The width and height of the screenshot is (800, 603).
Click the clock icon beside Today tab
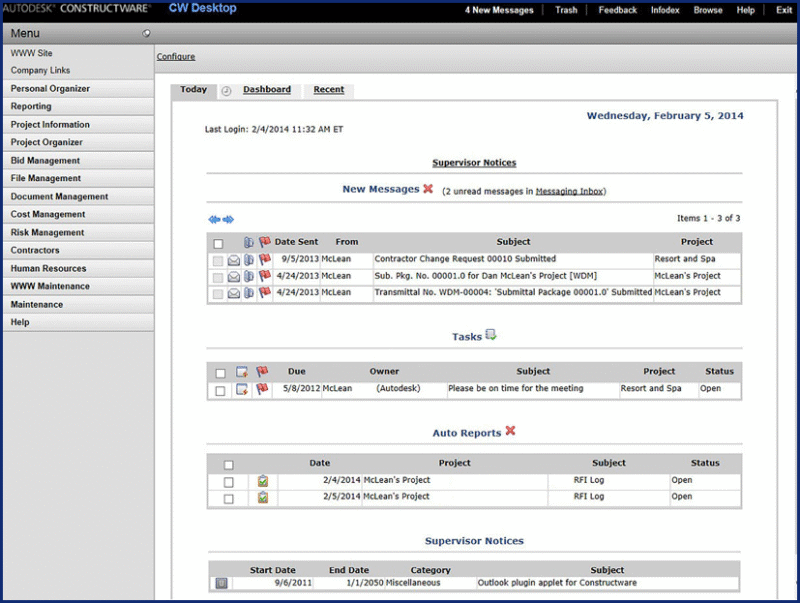(x=226, y=91)
